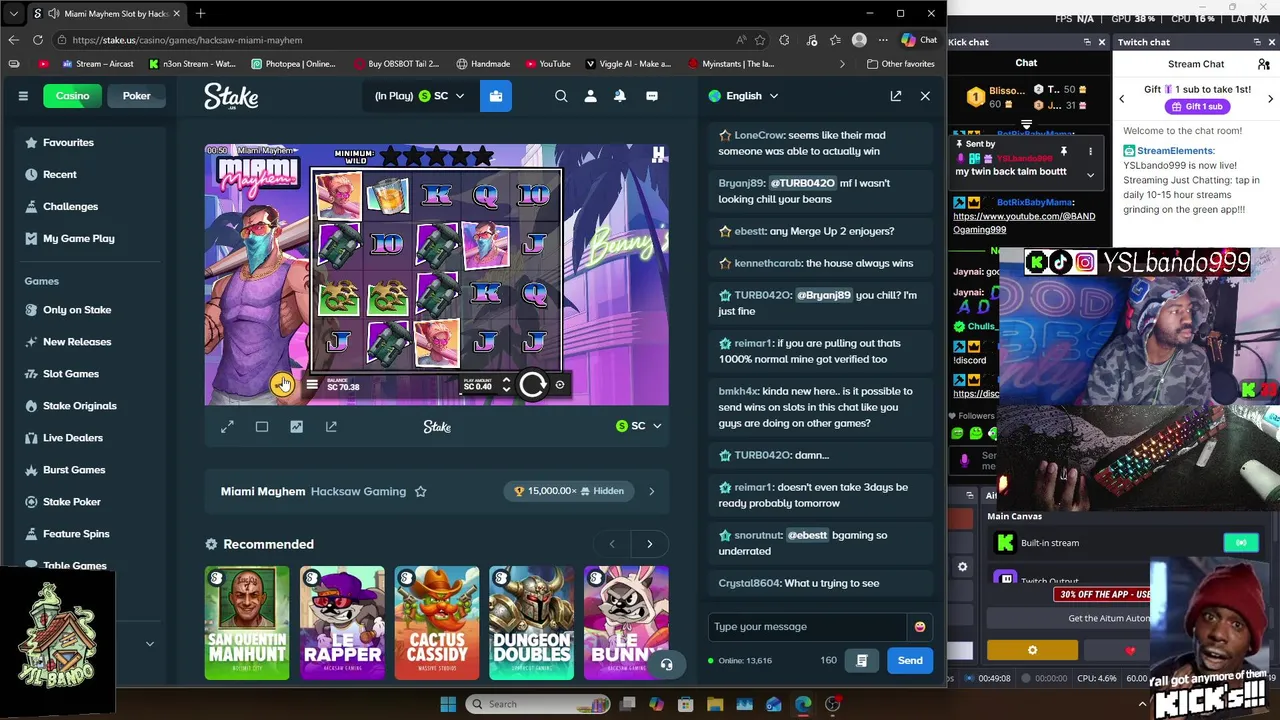Switch to the Poker tab
Screen dimensions: 1280x720
(x=136, y=96)
